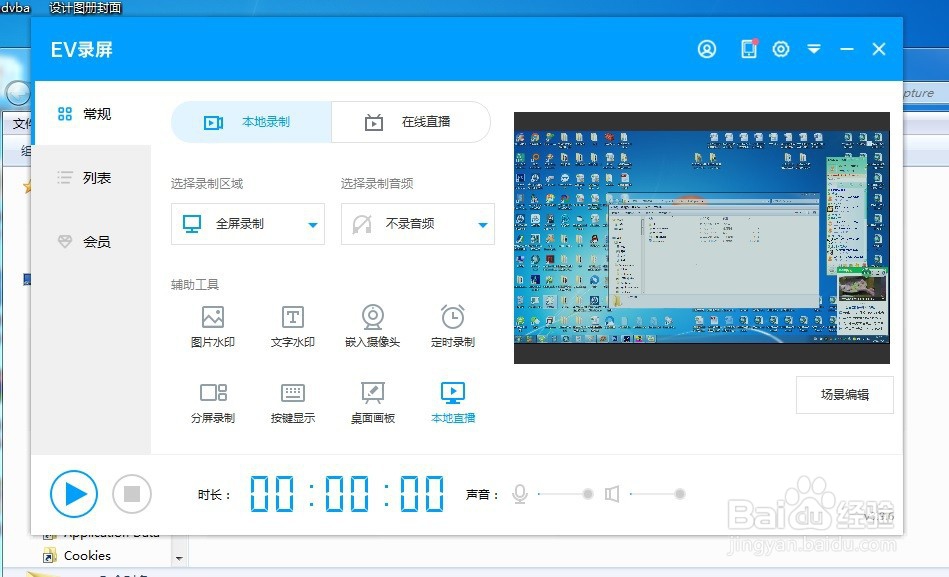Viewport: 949px width, 577px height.
Task: Click the back arrow in background Explorer window
Action: (x=16, y=94)
